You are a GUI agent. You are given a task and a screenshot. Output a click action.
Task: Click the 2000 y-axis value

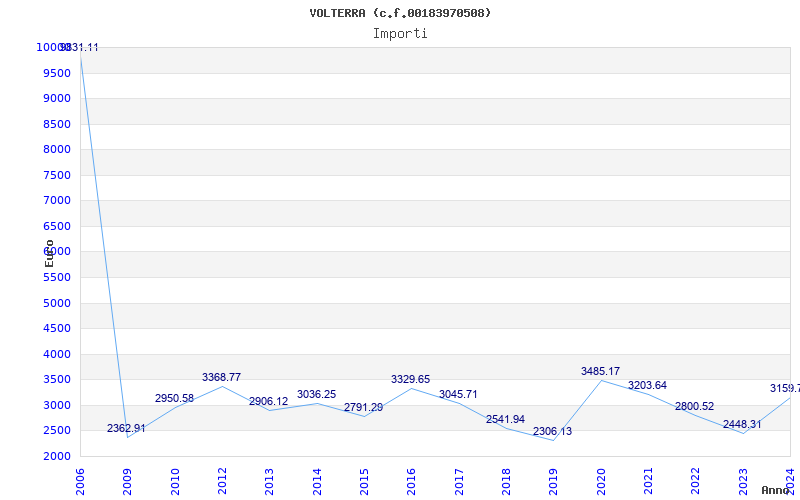[x=57, y=456]
